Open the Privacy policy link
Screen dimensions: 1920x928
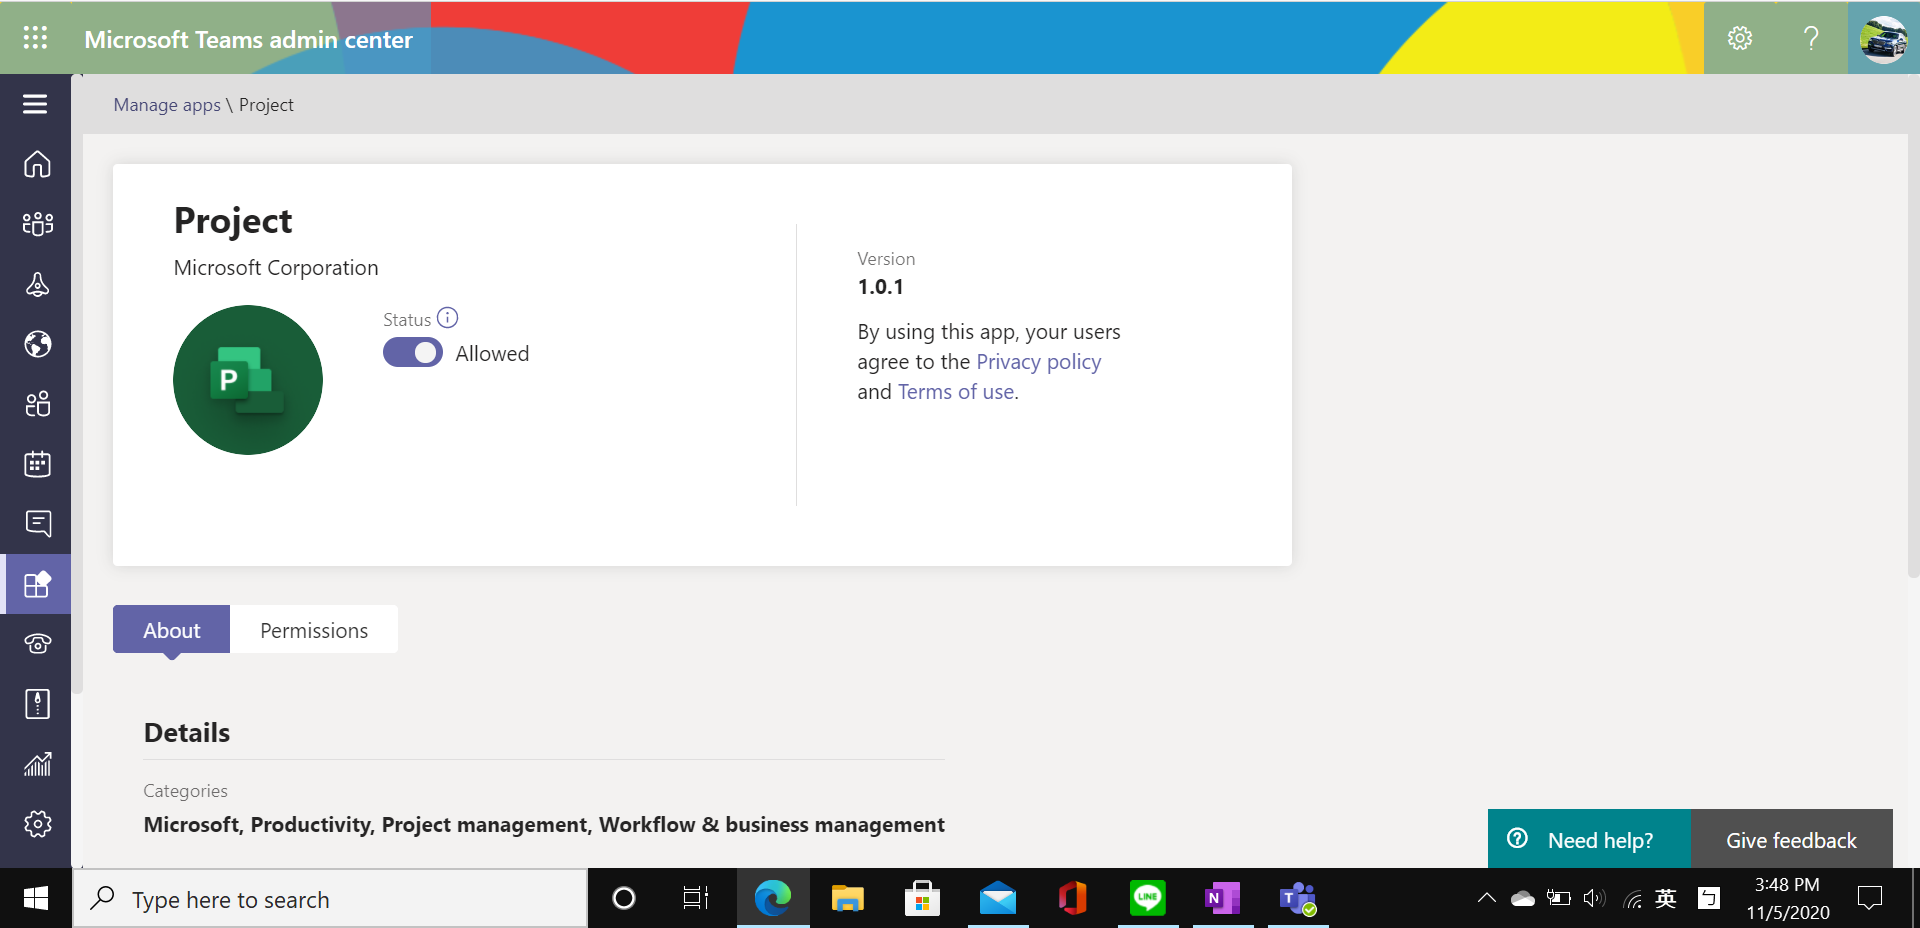1039,362
